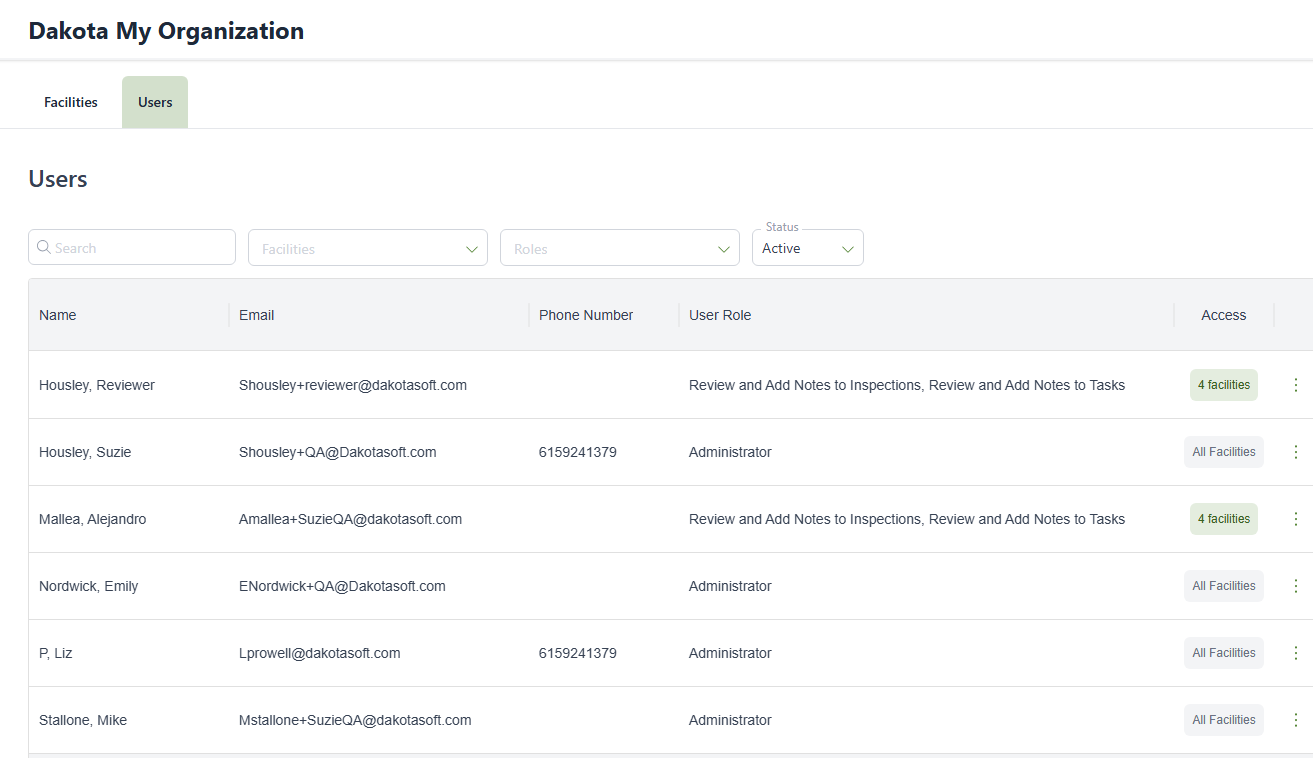Viewport: 1313px width, 758px height.
Task: Click email Shousley+reviewer@dakotasoft.com
Action: [x=353, y=385]
